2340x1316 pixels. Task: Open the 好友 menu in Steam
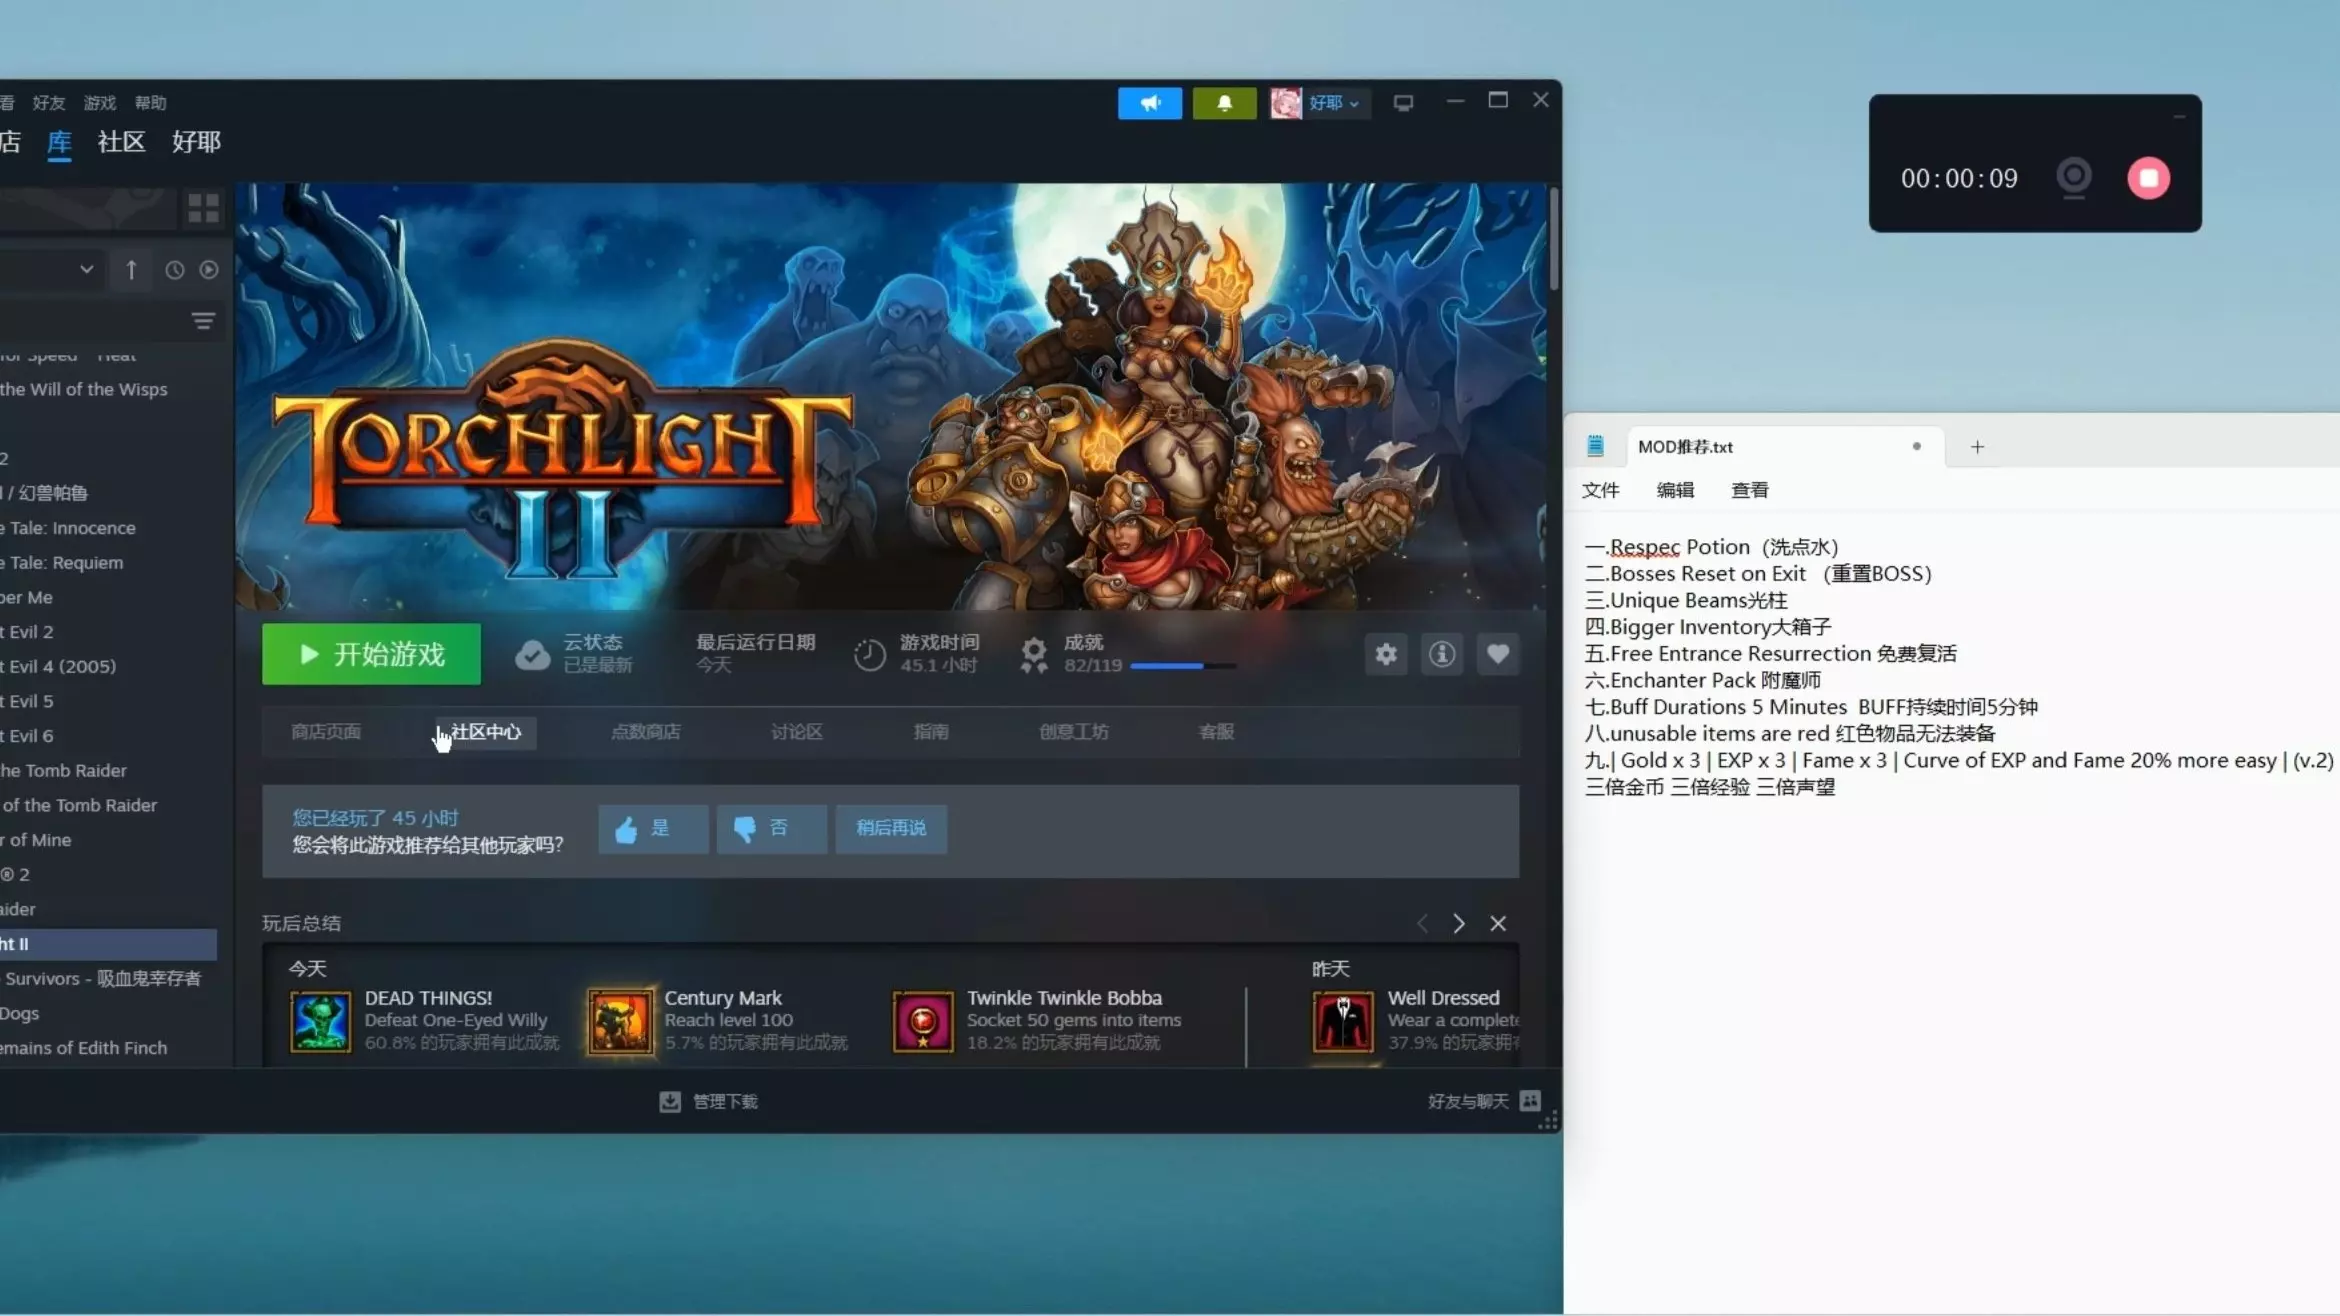tap(48, 103)
